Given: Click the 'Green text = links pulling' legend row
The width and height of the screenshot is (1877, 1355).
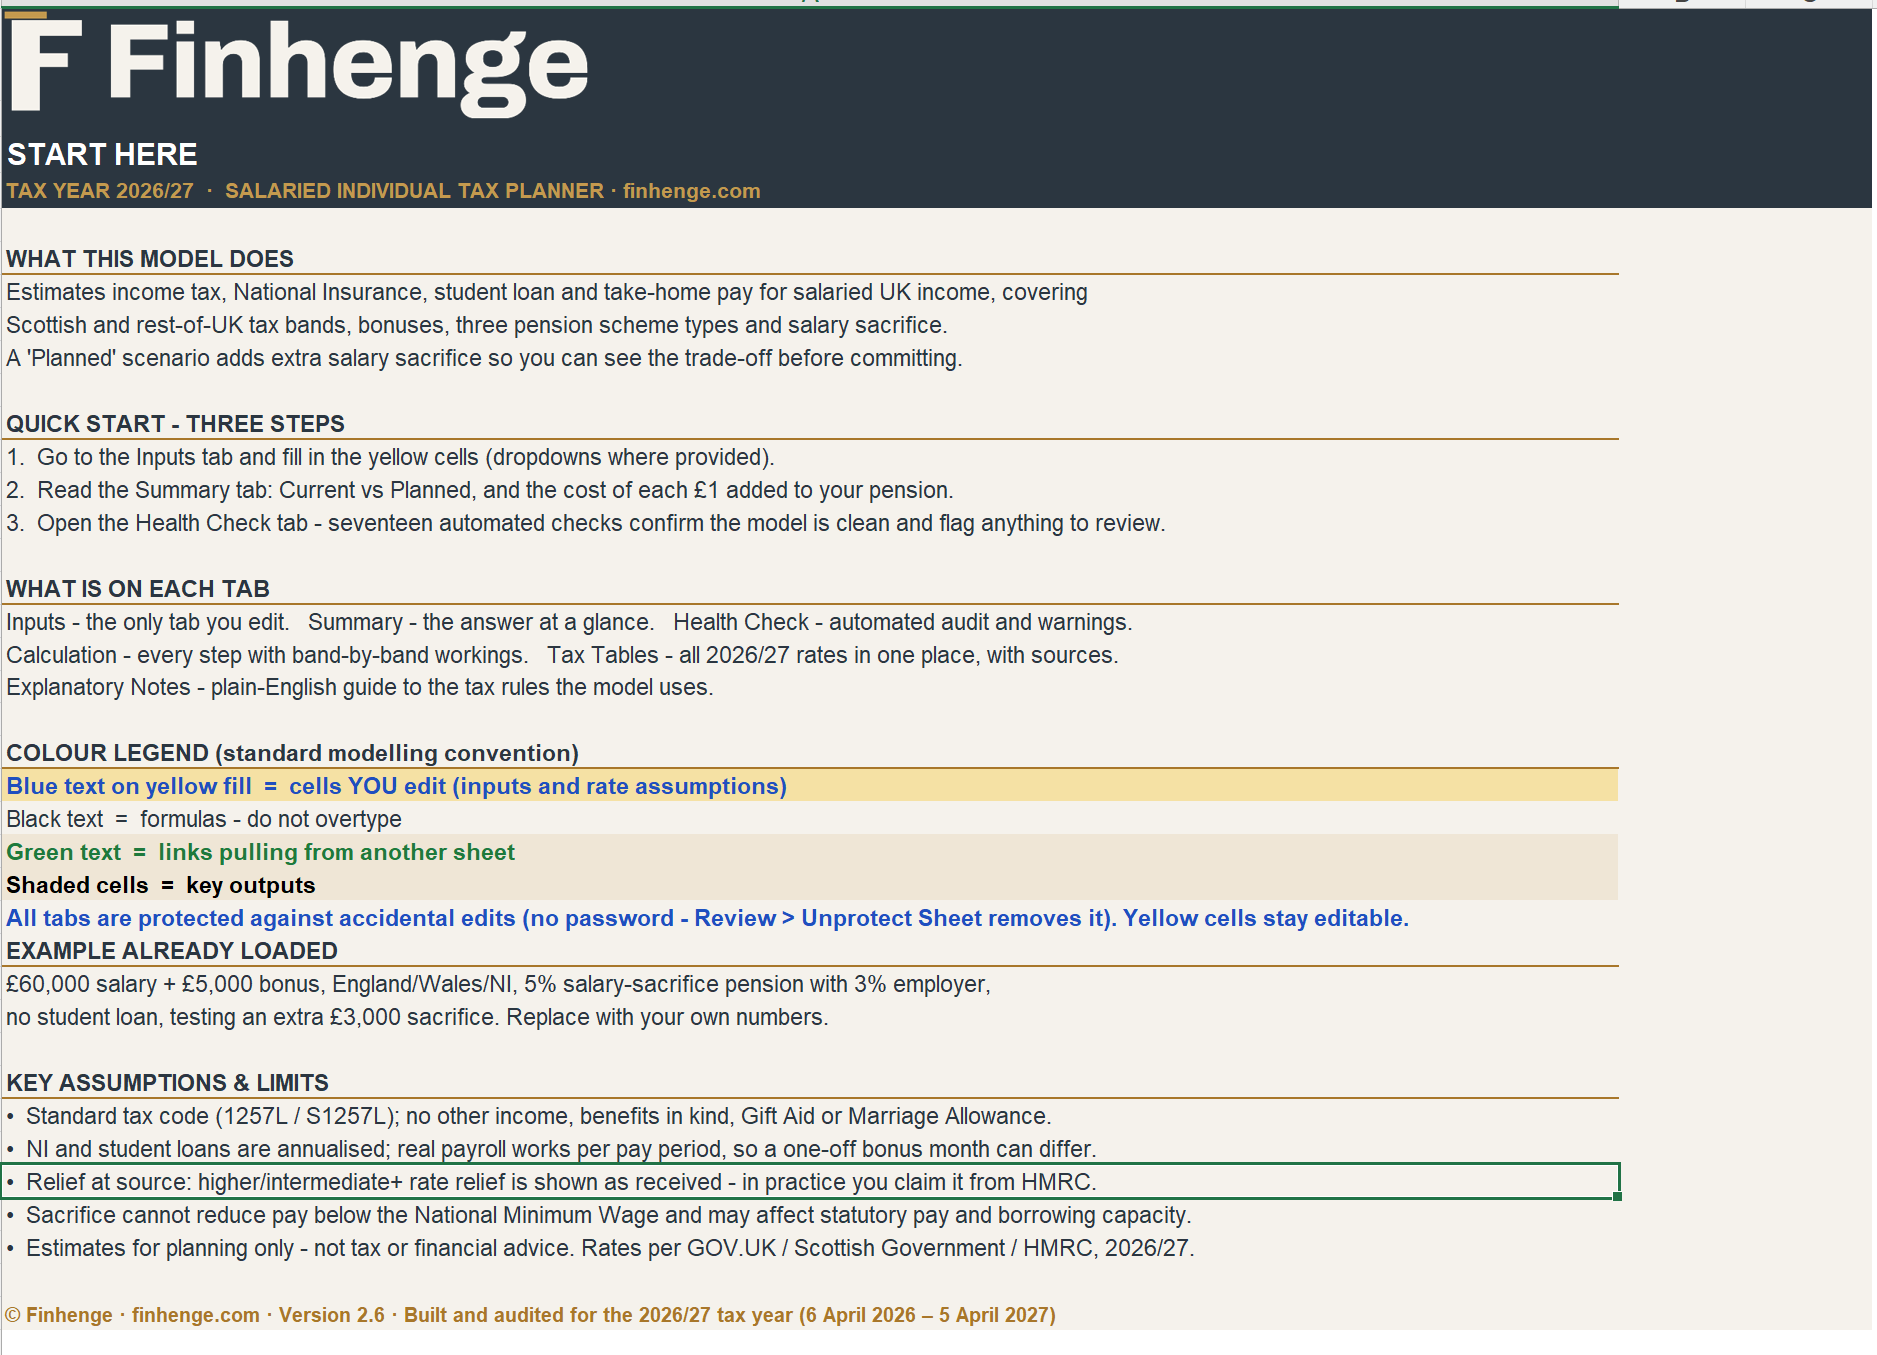Looking at the screenshot, I should [810, 852].
